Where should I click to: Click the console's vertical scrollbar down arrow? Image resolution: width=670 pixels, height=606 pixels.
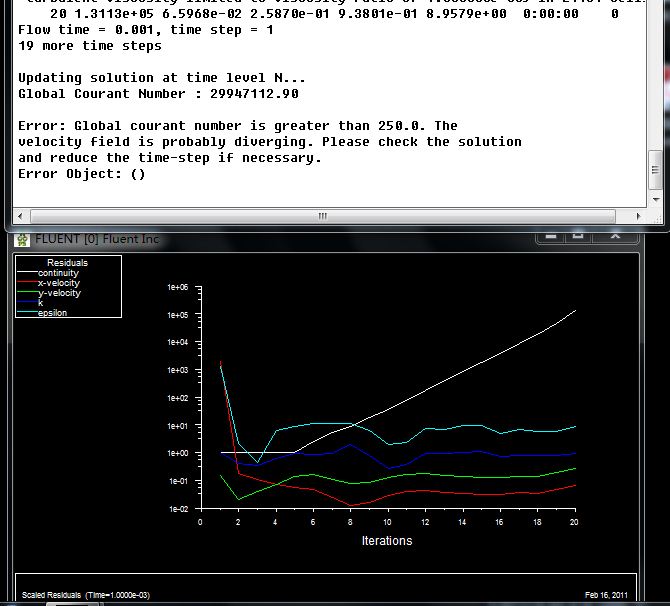point(655,200)
